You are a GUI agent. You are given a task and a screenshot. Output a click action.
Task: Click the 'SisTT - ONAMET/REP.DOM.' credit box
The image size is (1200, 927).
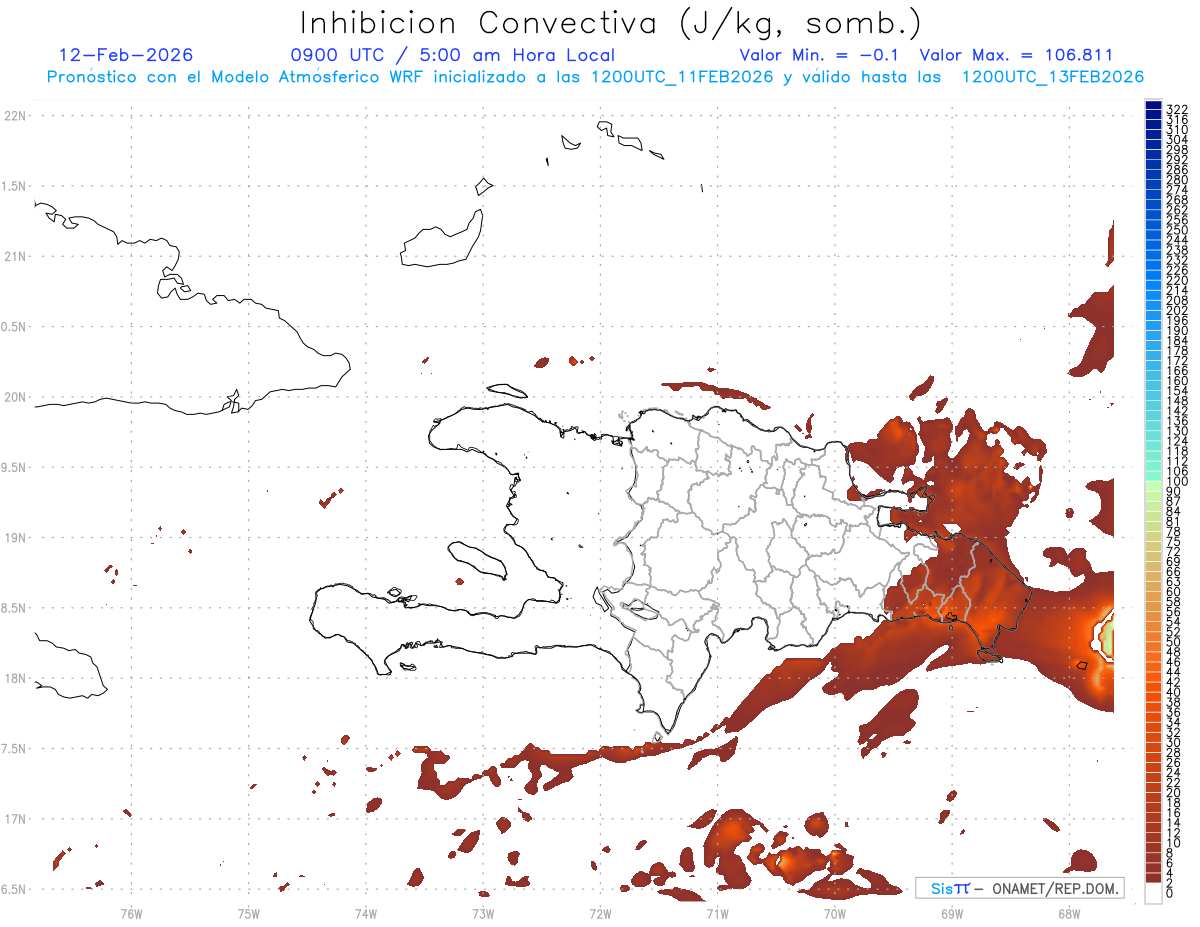(1019, 888)
